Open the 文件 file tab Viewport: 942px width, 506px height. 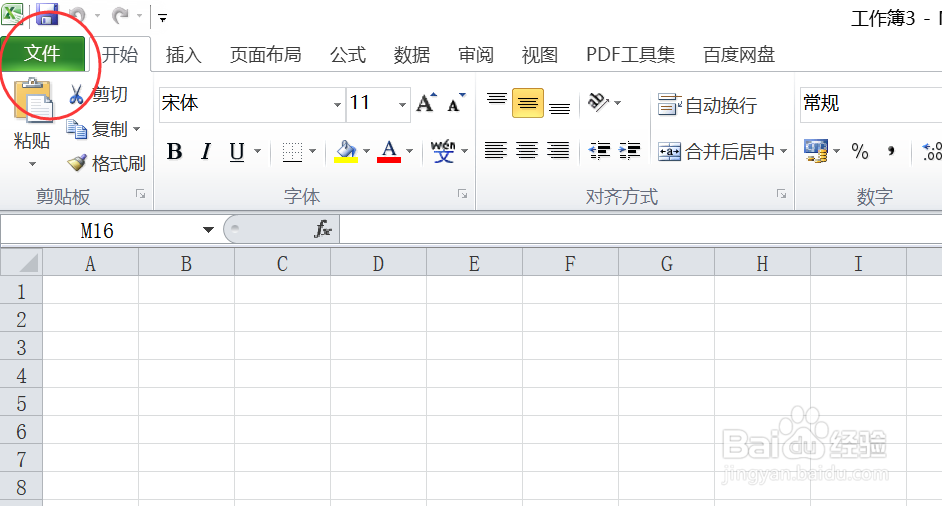click(x=42, y=54)
